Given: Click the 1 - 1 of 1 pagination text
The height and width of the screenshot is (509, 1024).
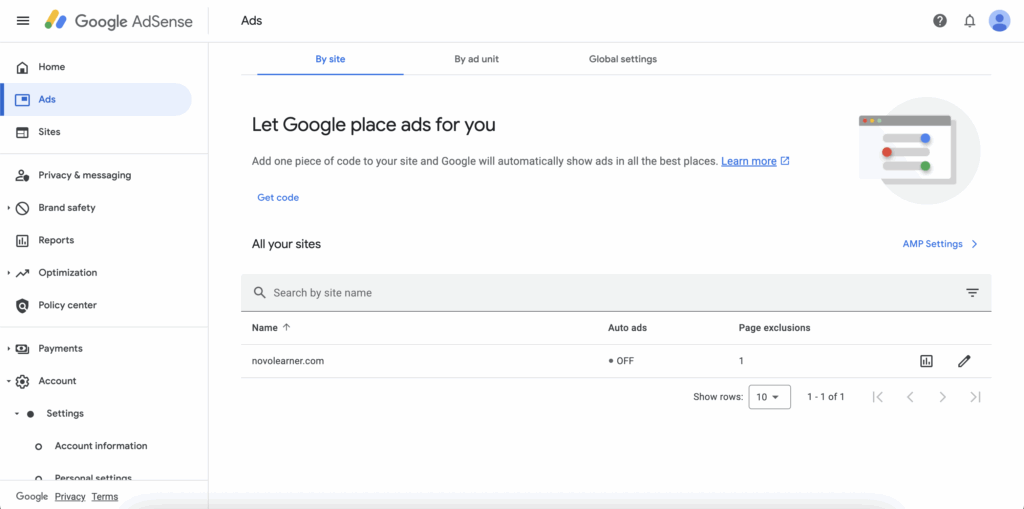Looking at the screenshot, I should pyautogui.click(x=826, y=397).
